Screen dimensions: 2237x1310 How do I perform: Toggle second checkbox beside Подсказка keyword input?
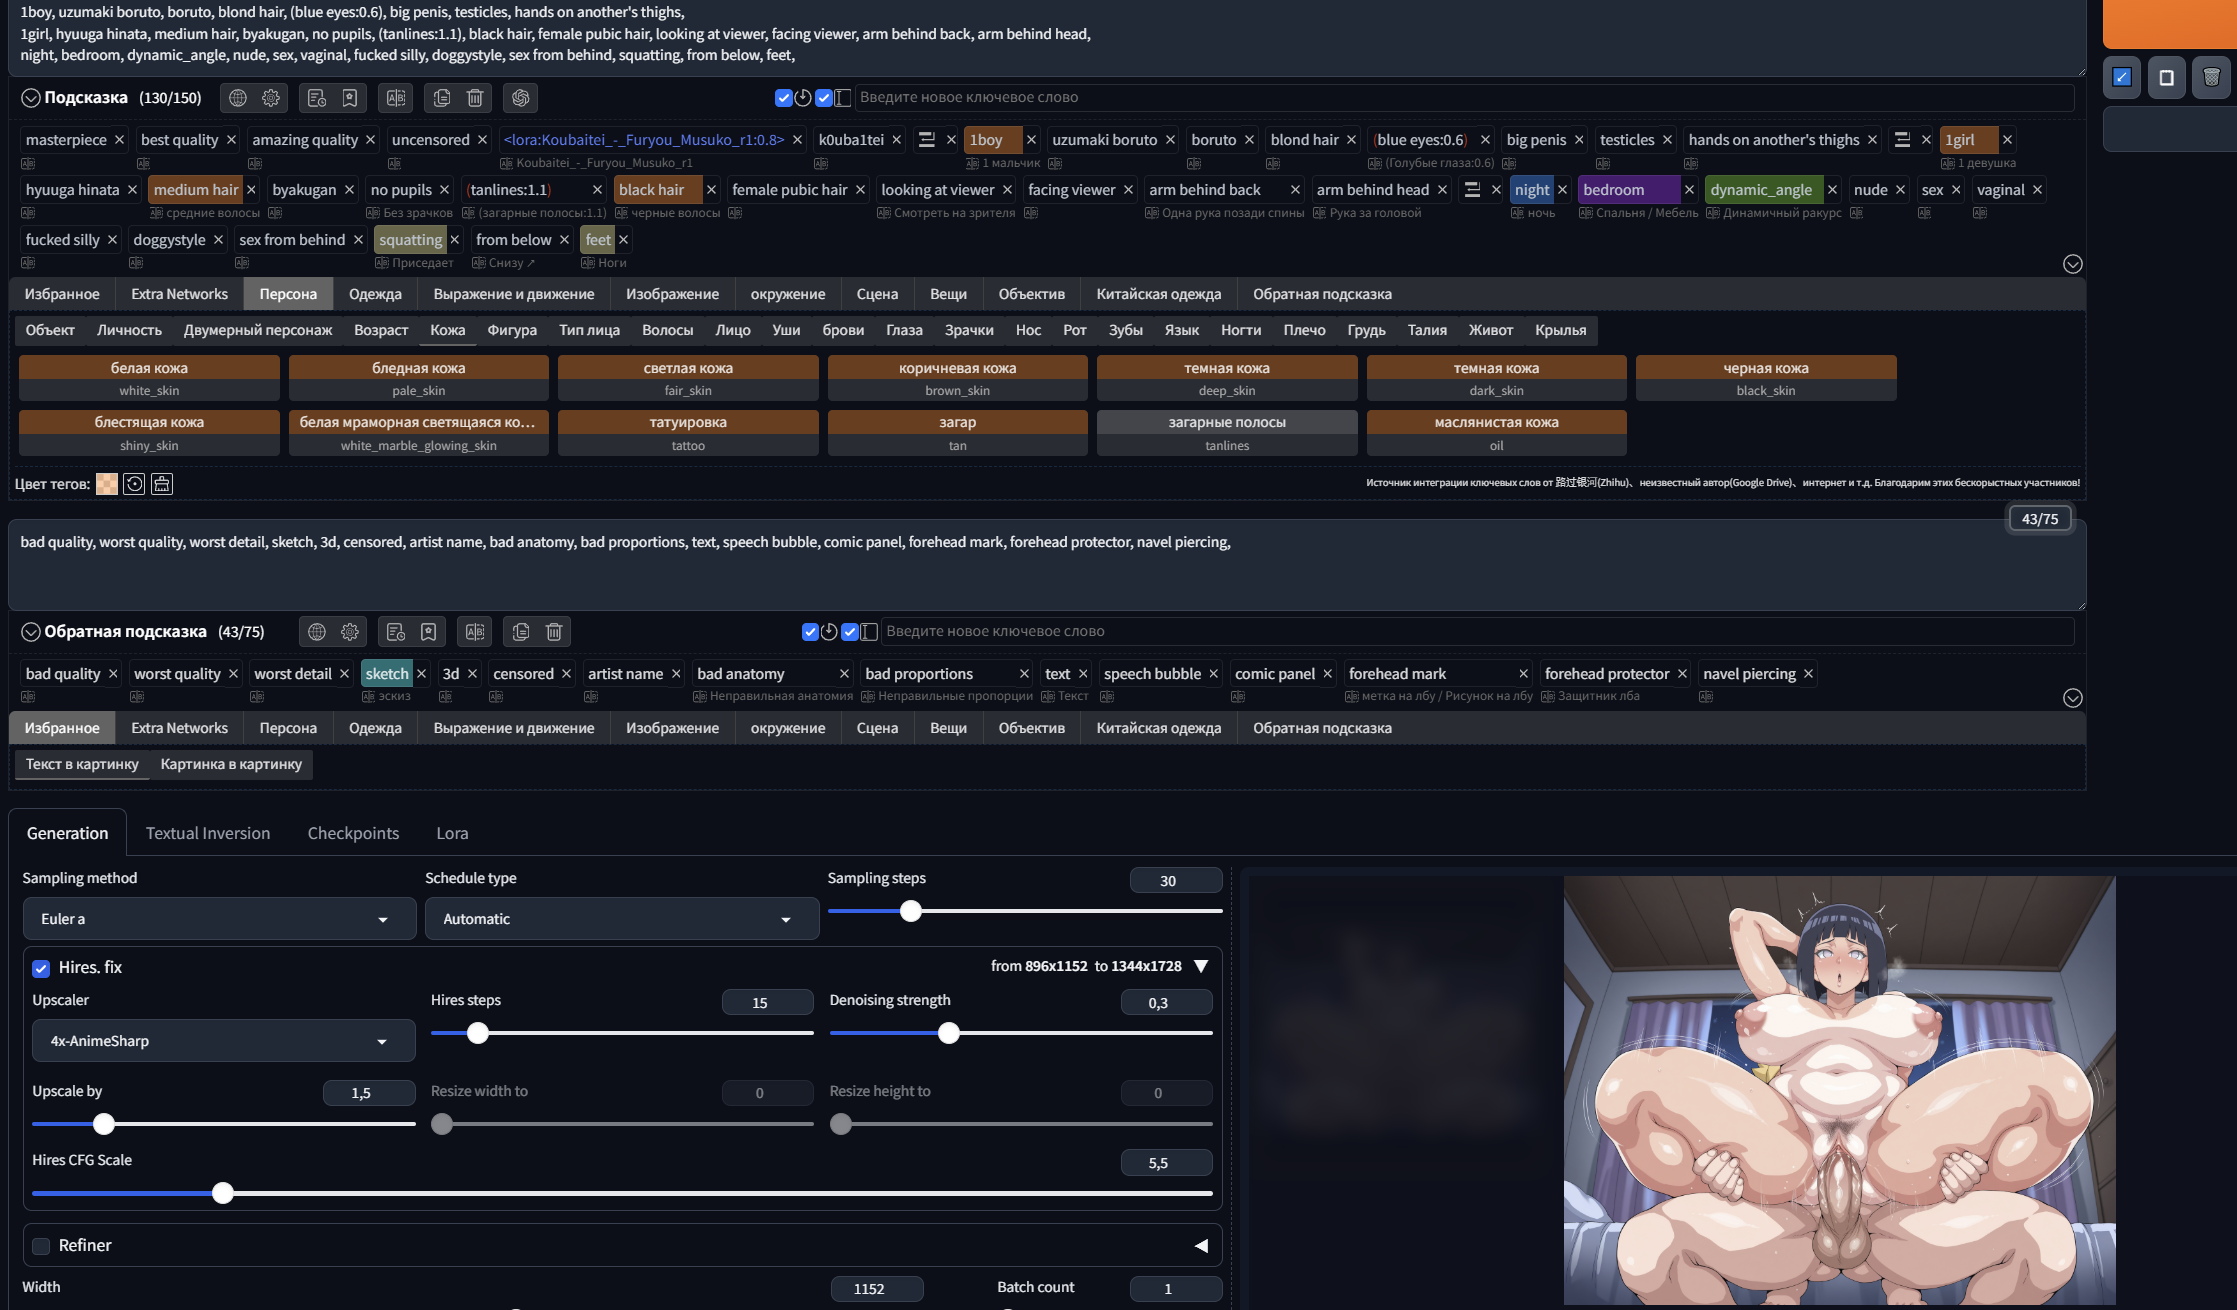(824, 98)
